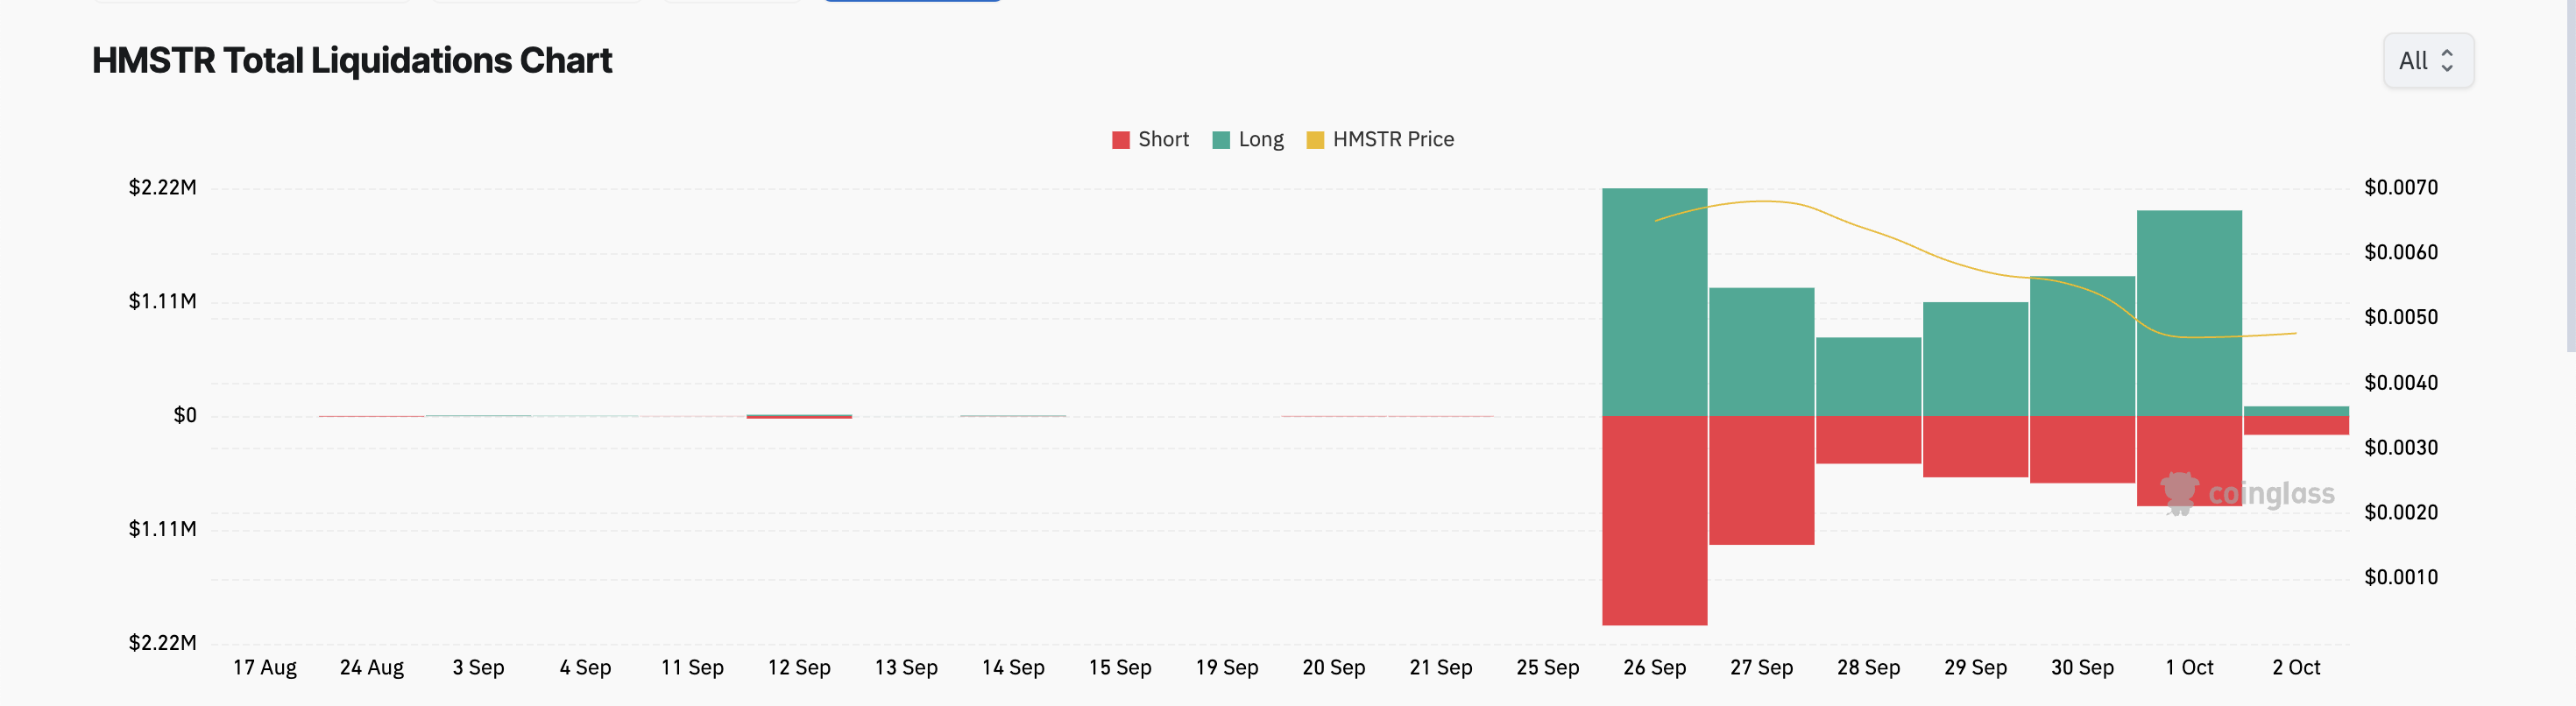Click the 29 Sep red short bar
Screen dimensions: 2576x706
pos(1976,446)
